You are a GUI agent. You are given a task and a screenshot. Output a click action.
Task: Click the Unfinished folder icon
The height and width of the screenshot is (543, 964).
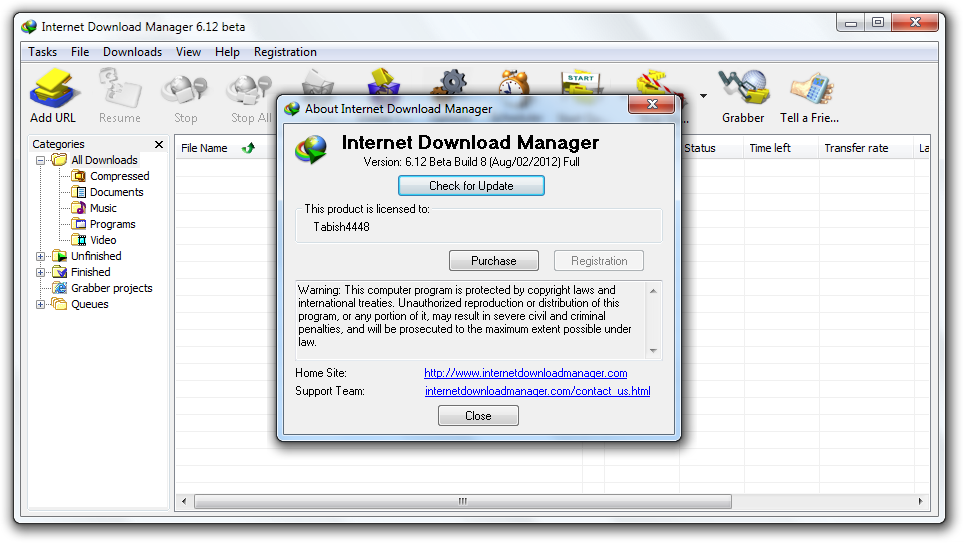(x=60, y=256)
